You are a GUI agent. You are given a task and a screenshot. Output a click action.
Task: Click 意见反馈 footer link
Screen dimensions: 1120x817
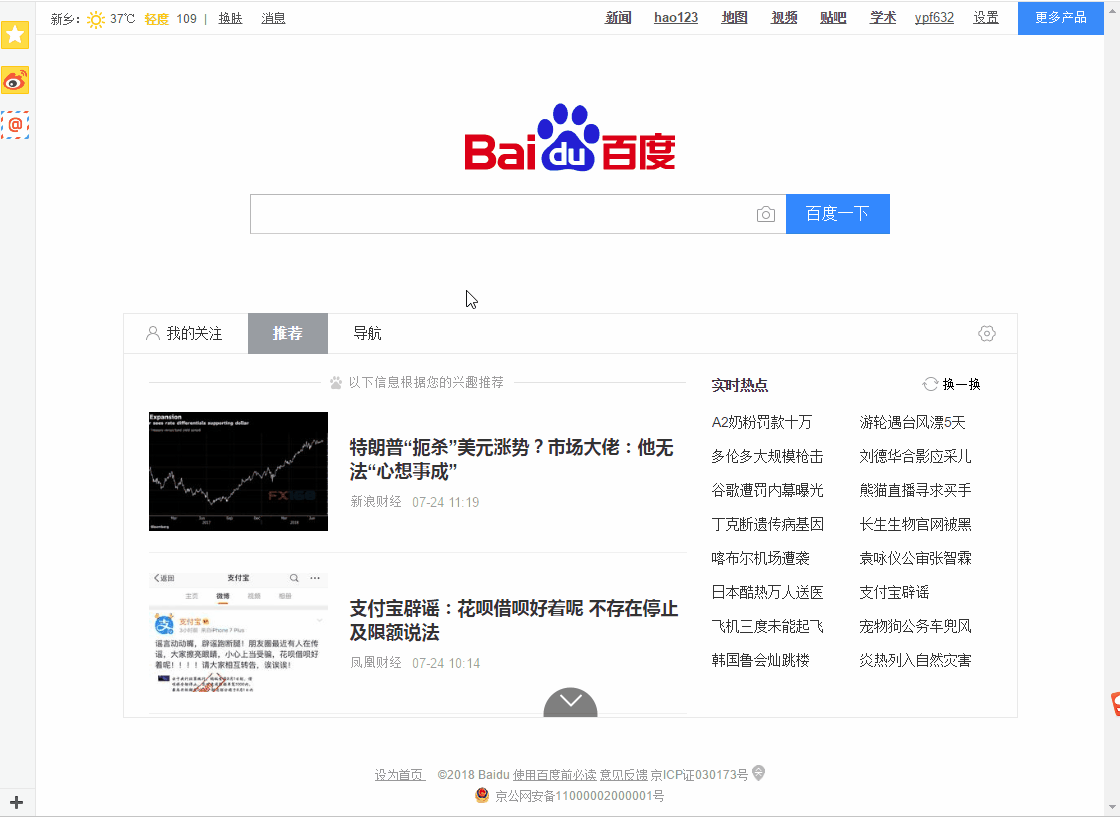(623, 775)
